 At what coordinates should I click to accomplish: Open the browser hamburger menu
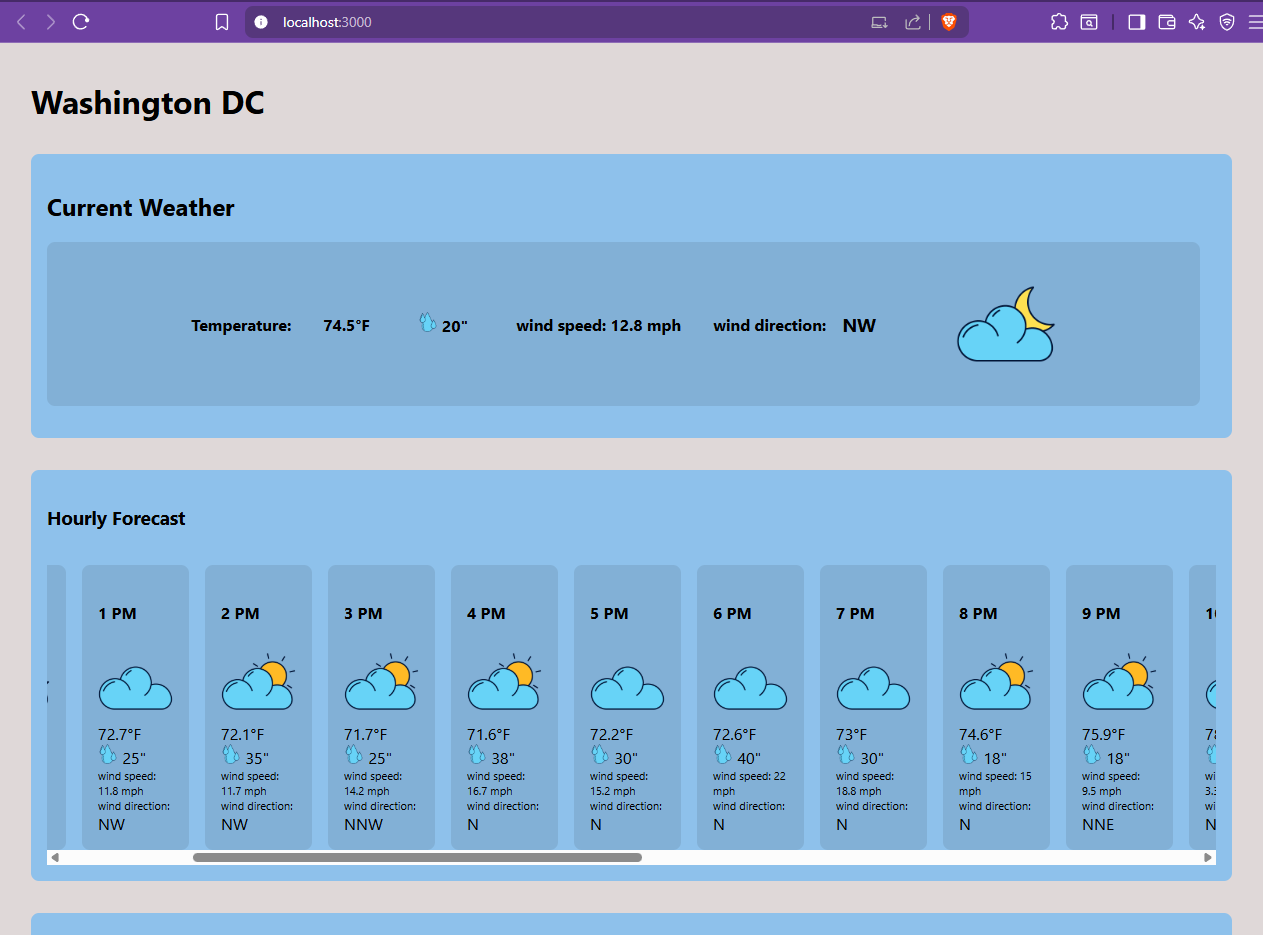click(x=1255, y=22)
